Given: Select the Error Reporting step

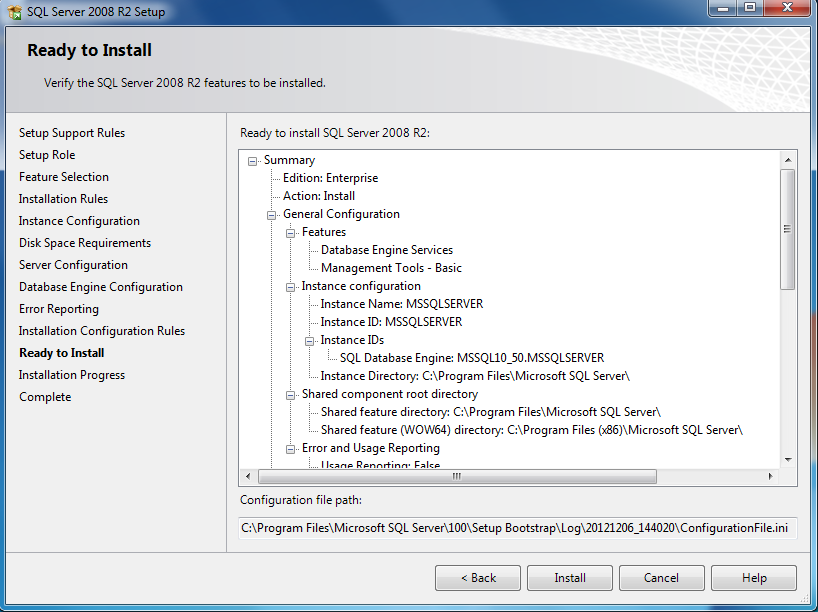Looking at the screenshot, I should (x=59, y=309).
